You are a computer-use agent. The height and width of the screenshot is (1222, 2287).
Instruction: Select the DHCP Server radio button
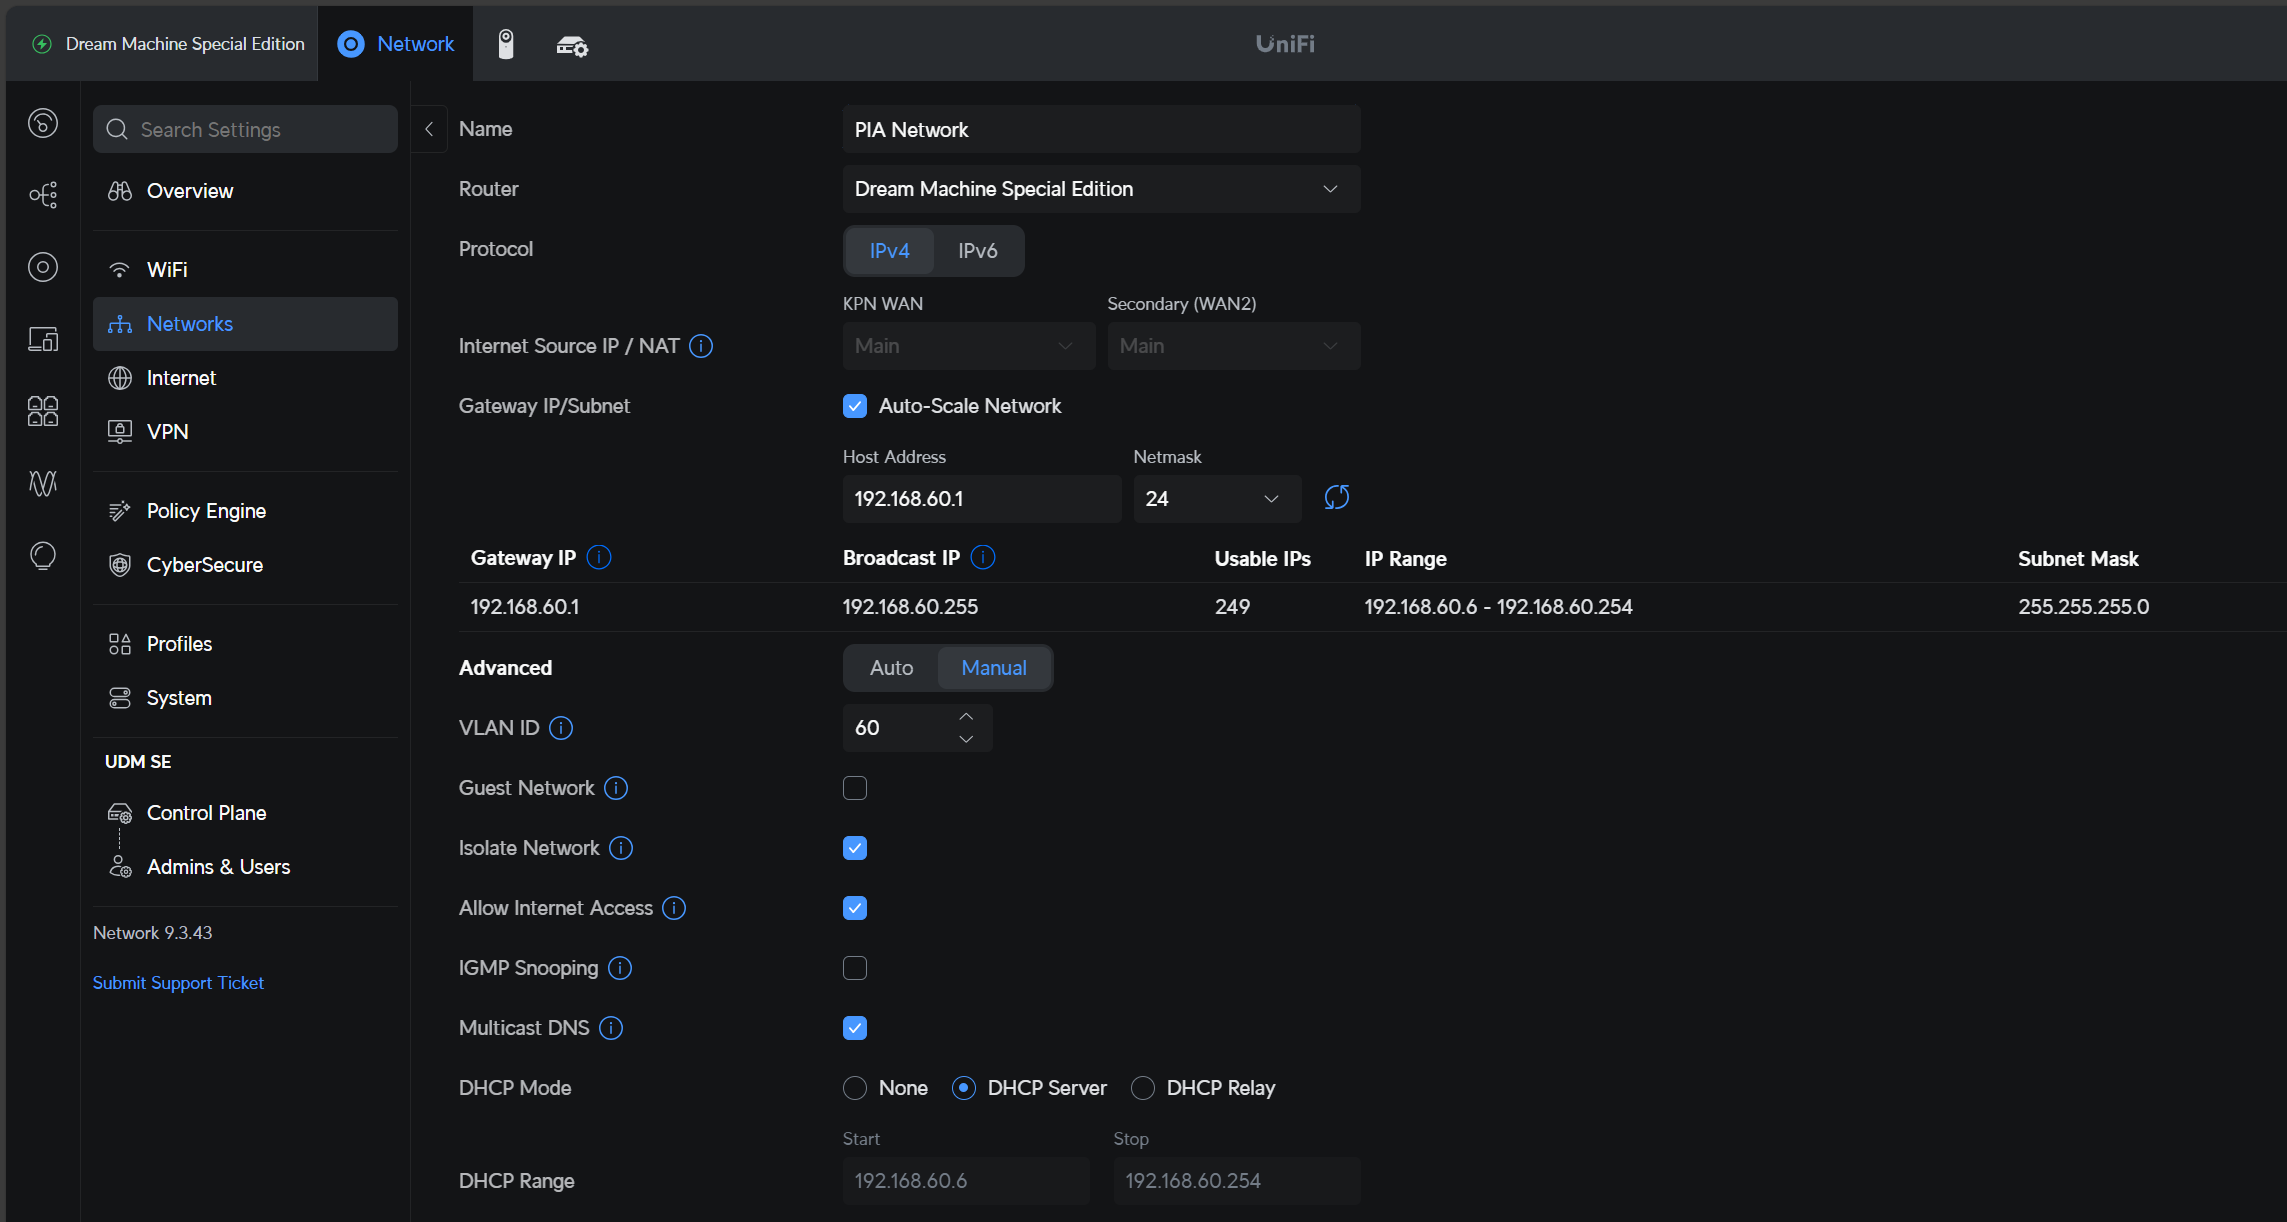click(x=964, y=1088)
